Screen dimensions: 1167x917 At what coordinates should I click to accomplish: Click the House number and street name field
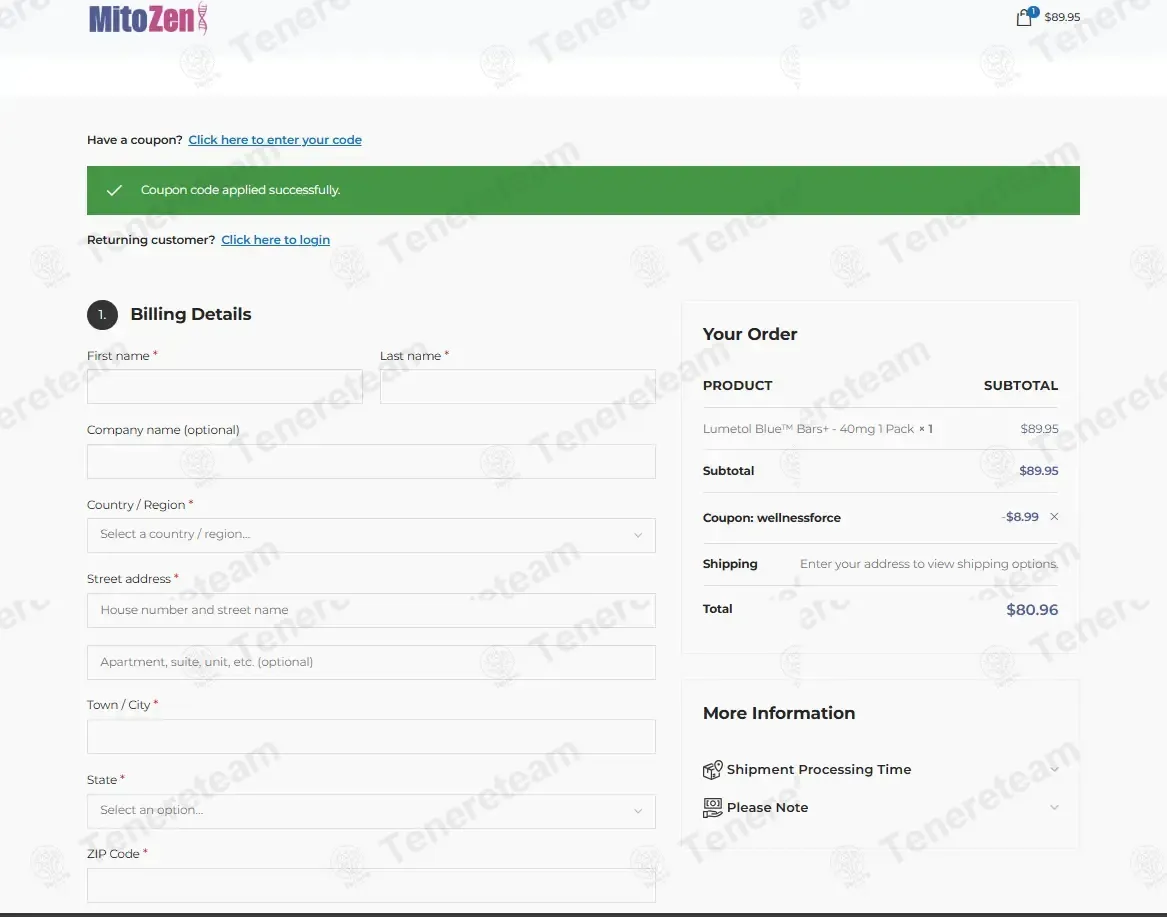click(x=371, y=610)
